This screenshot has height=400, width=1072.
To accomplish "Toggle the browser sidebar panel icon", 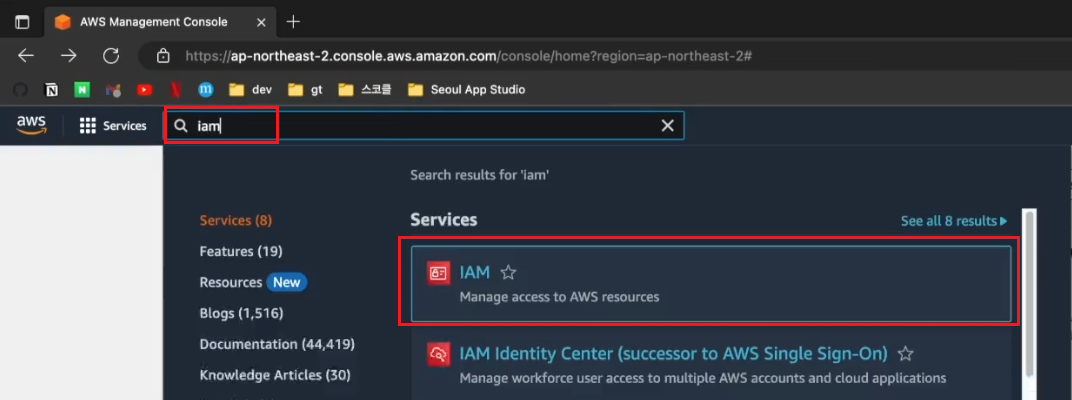I will 23,22.
